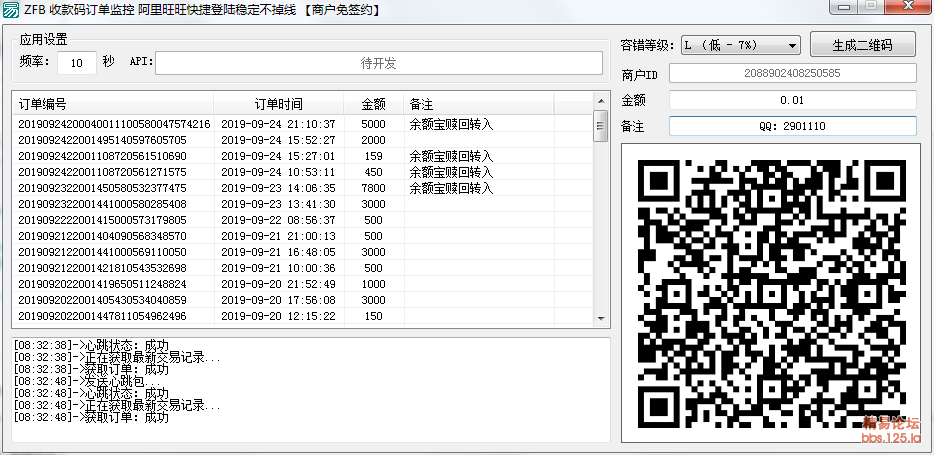
Task: Click the order list scroll up arrow
Action: tap(601, 100)
